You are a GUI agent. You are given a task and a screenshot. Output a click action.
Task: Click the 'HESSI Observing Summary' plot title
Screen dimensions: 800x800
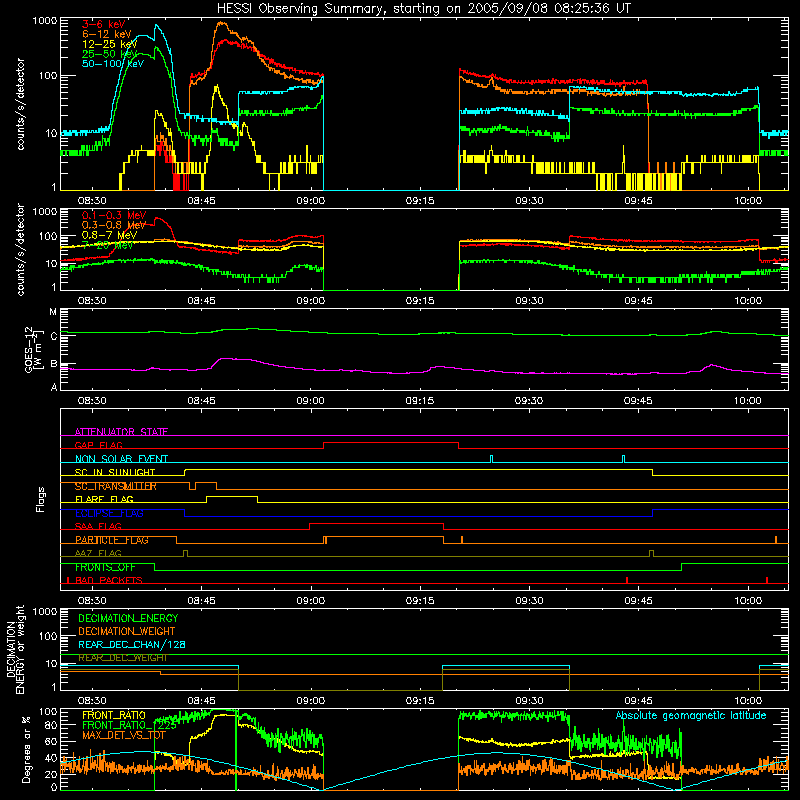pyautogui.click(x=423, y=9)
